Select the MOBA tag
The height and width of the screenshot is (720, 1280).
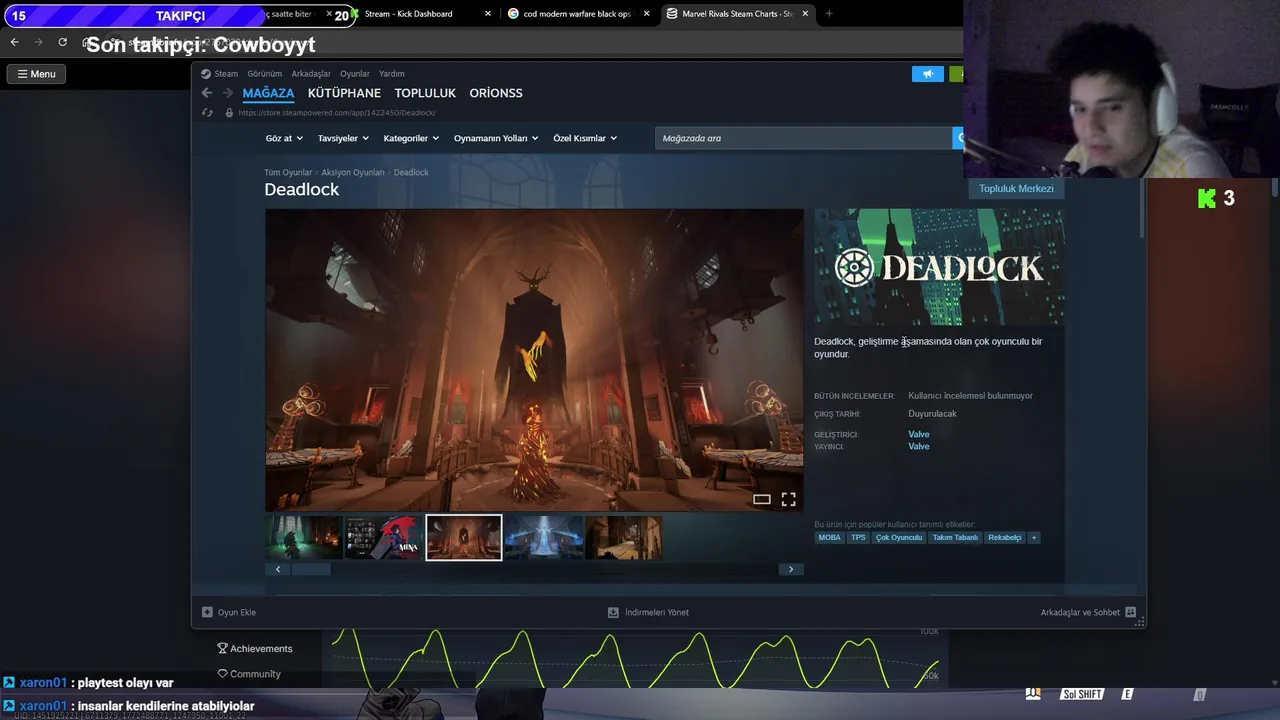coord(830,537)
